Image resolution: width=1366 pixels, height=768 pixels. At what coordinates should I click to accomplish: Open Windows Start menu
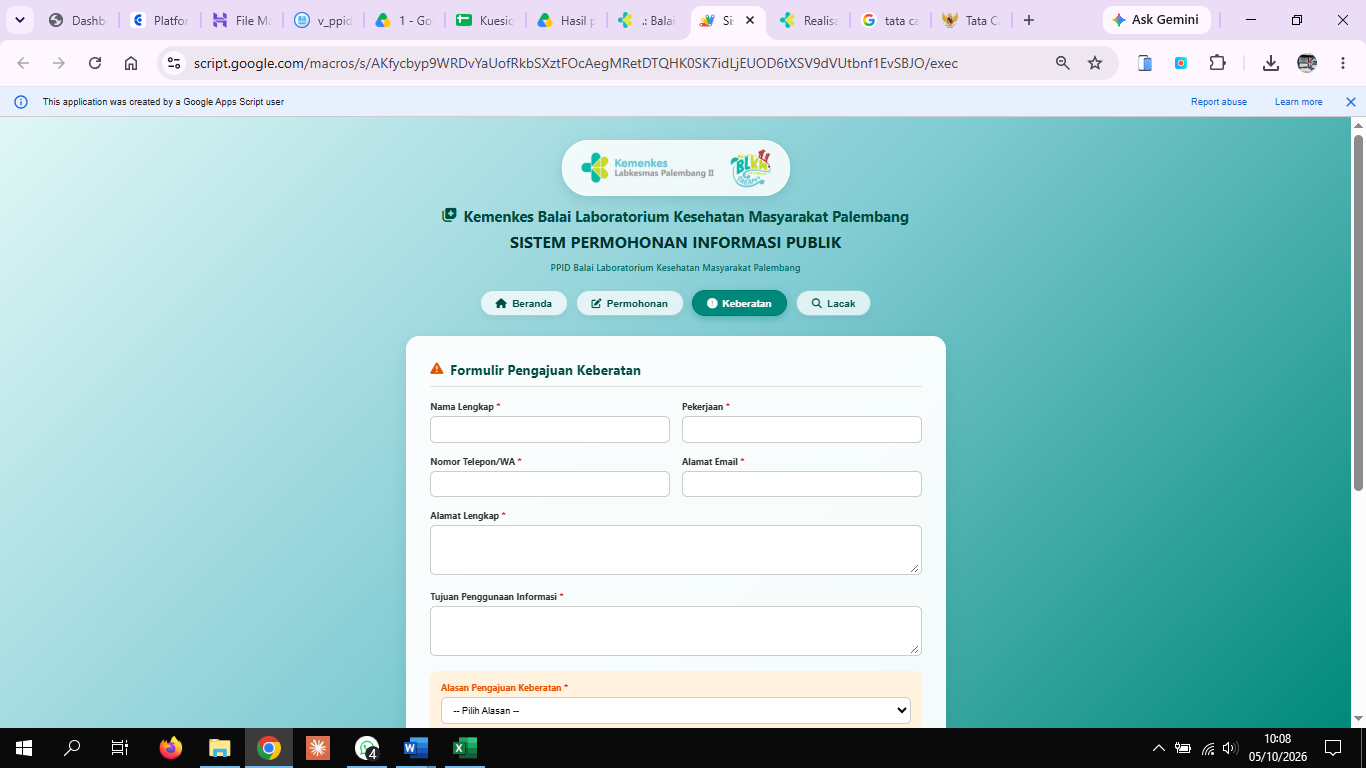24,747
